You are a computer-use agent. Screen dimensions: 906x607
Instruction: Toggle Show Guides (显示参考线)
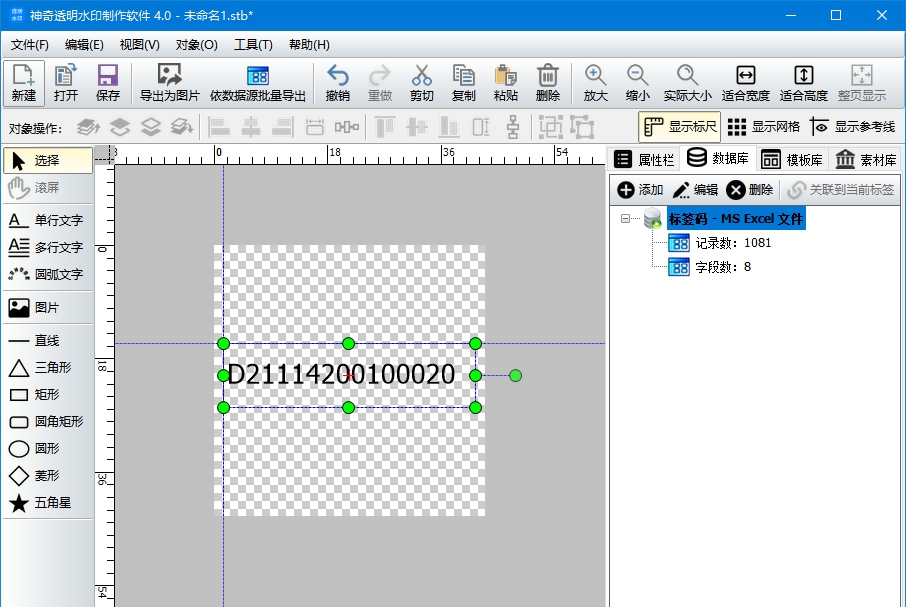(853, 127)
